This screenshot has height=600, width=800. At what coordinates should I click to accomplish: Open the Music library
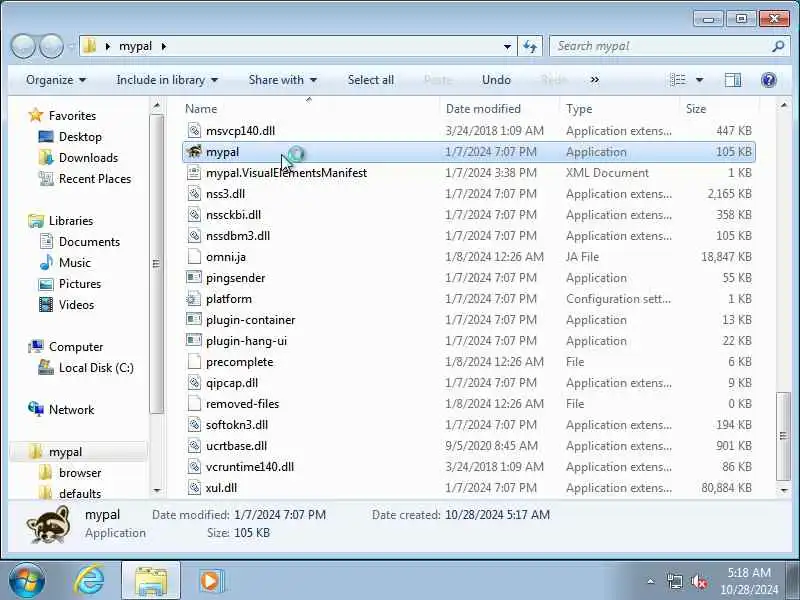74,263
